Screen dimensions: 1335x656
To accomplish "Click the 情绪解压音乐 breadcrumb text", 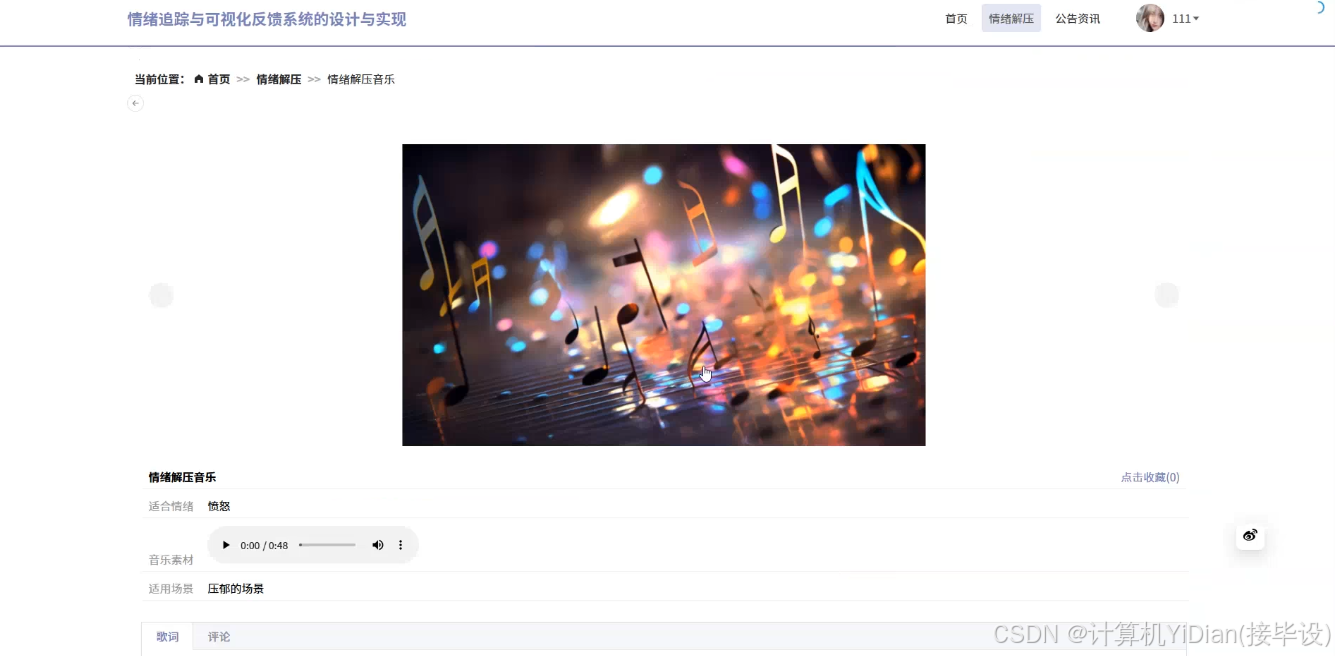I will 361,79.
